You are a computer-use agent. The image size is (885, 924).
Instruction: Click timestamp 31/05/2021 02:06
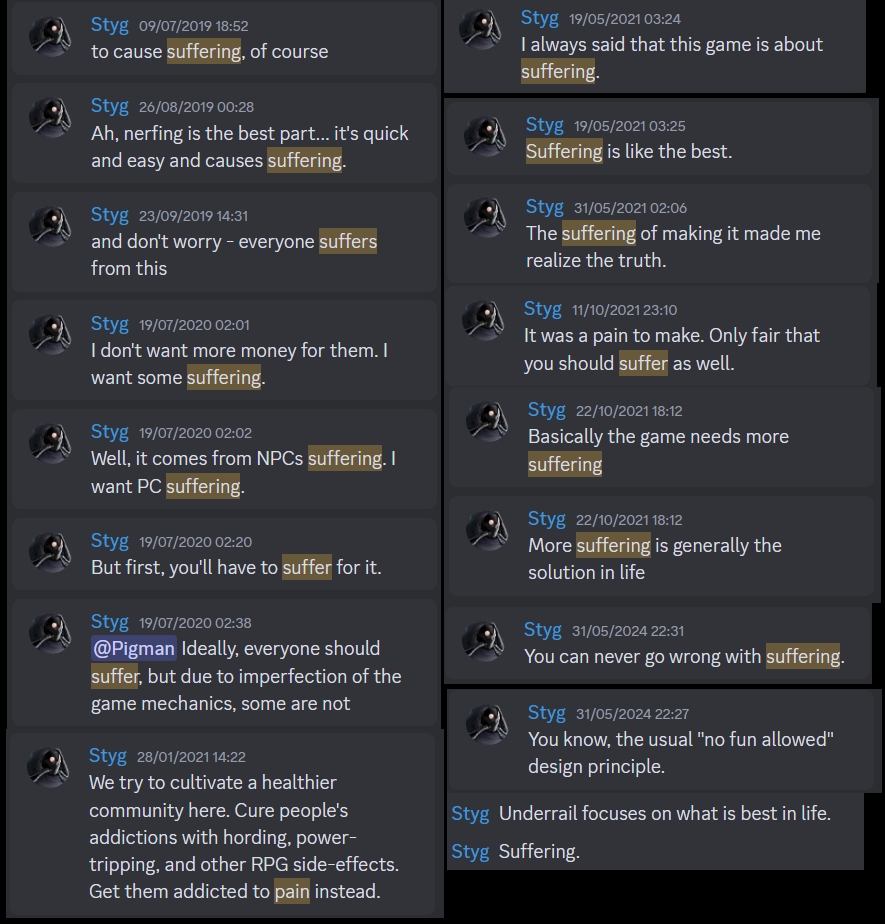[630, 207]
